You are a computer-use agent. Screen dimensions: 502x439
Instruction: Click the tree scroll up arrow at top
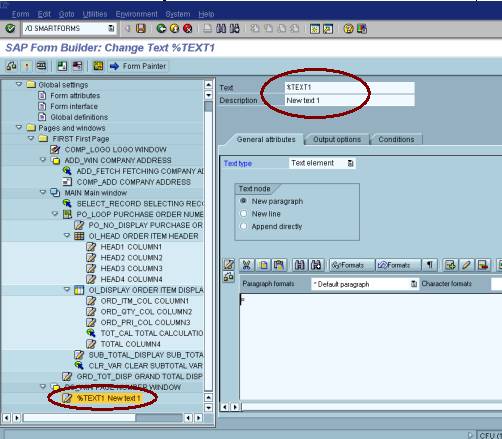click(x=208, y=84)
